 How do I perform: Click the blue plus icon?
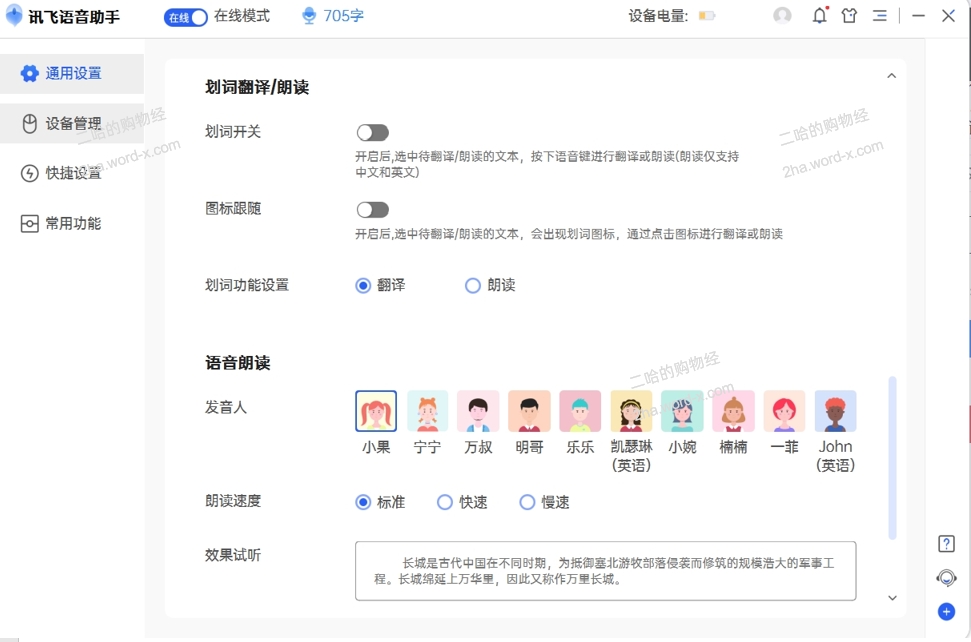click(x=946, y=612)
